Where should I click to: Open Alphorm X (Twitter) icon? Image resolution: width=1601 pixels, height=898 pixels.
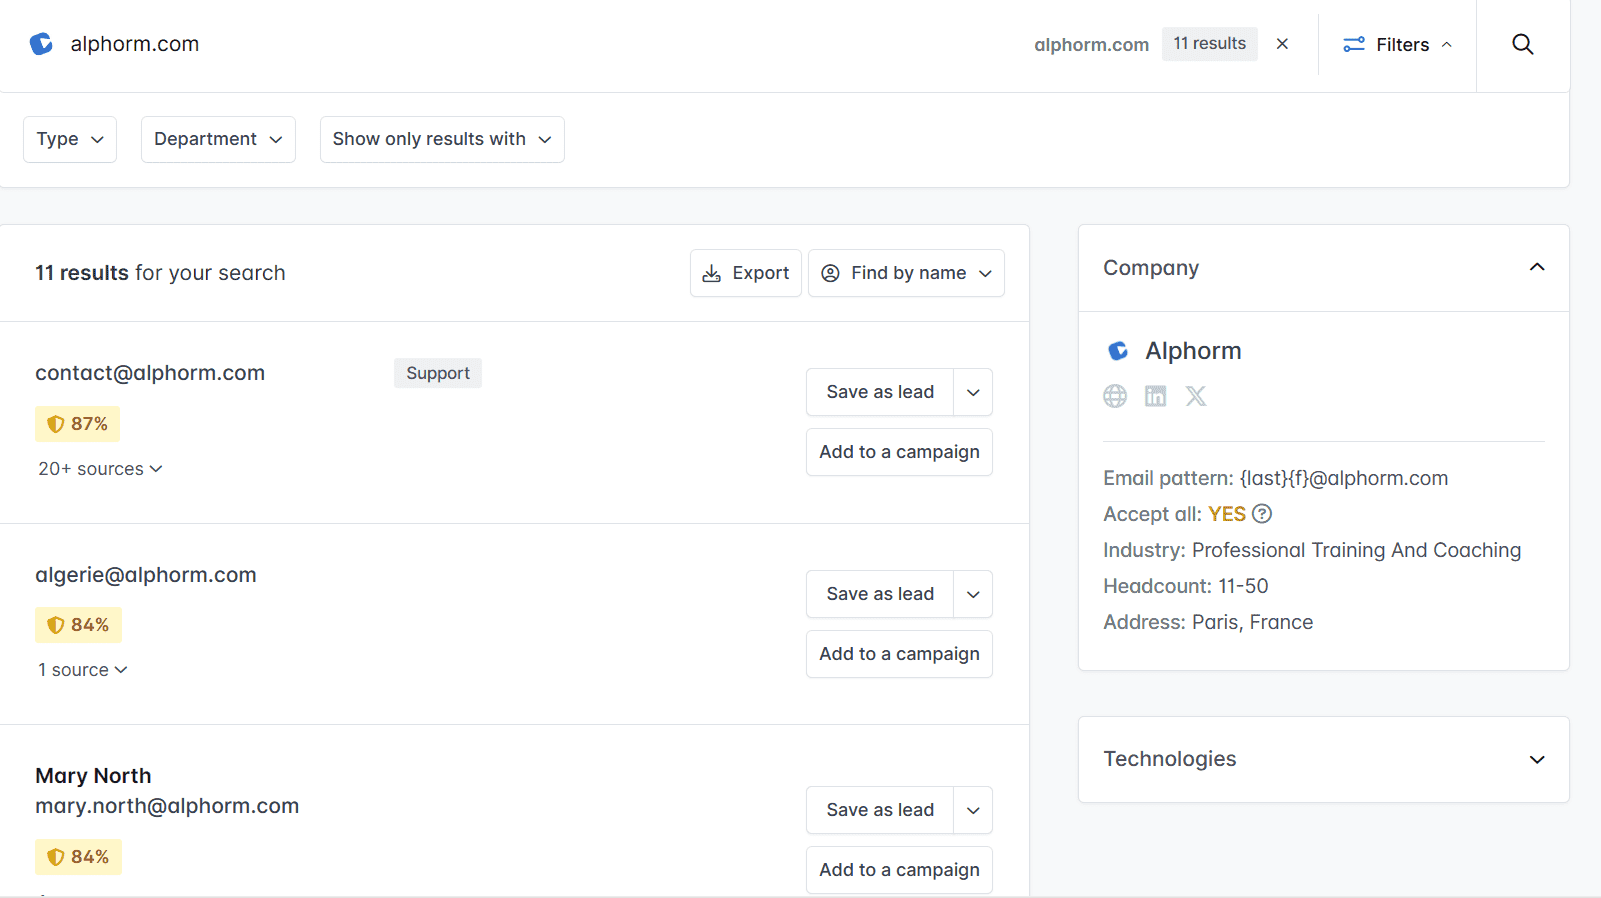pos(1196,396)
